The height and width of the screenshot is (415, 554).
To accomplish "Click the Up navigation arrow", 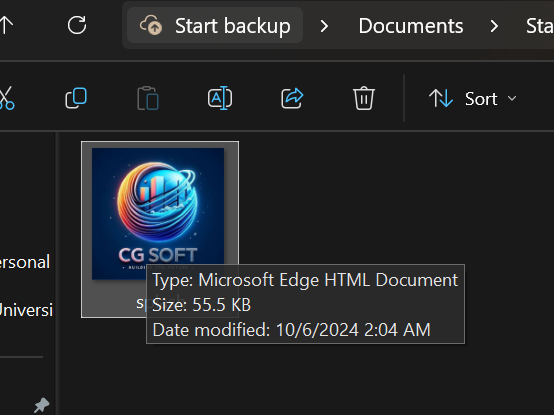I will point(6,25).
